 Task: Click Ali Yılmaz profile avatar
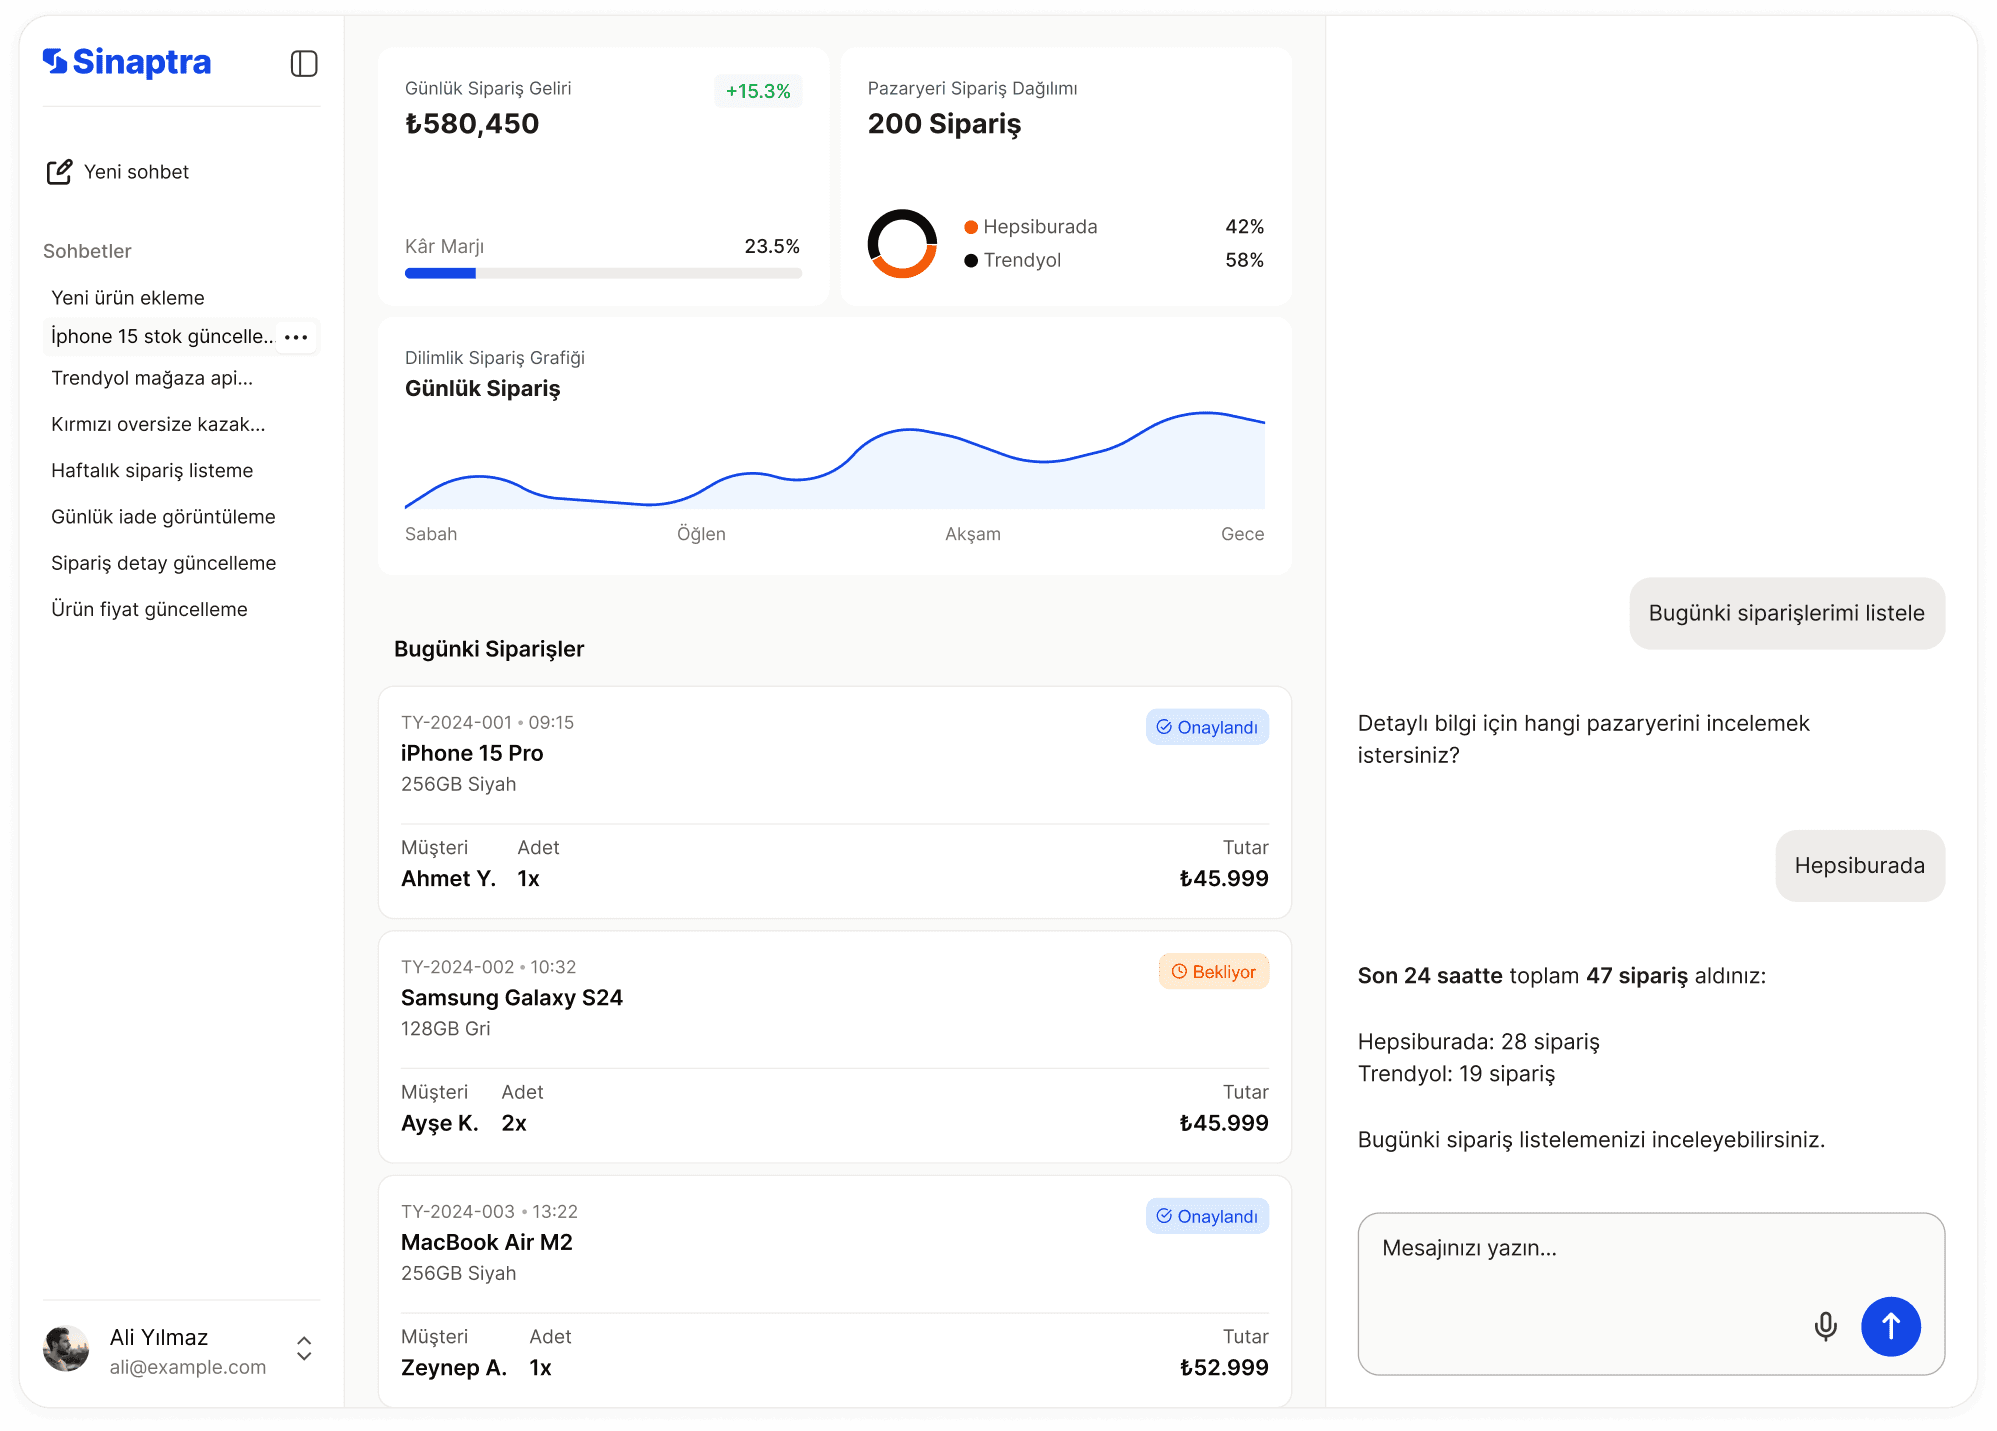tap(67, 1349)
